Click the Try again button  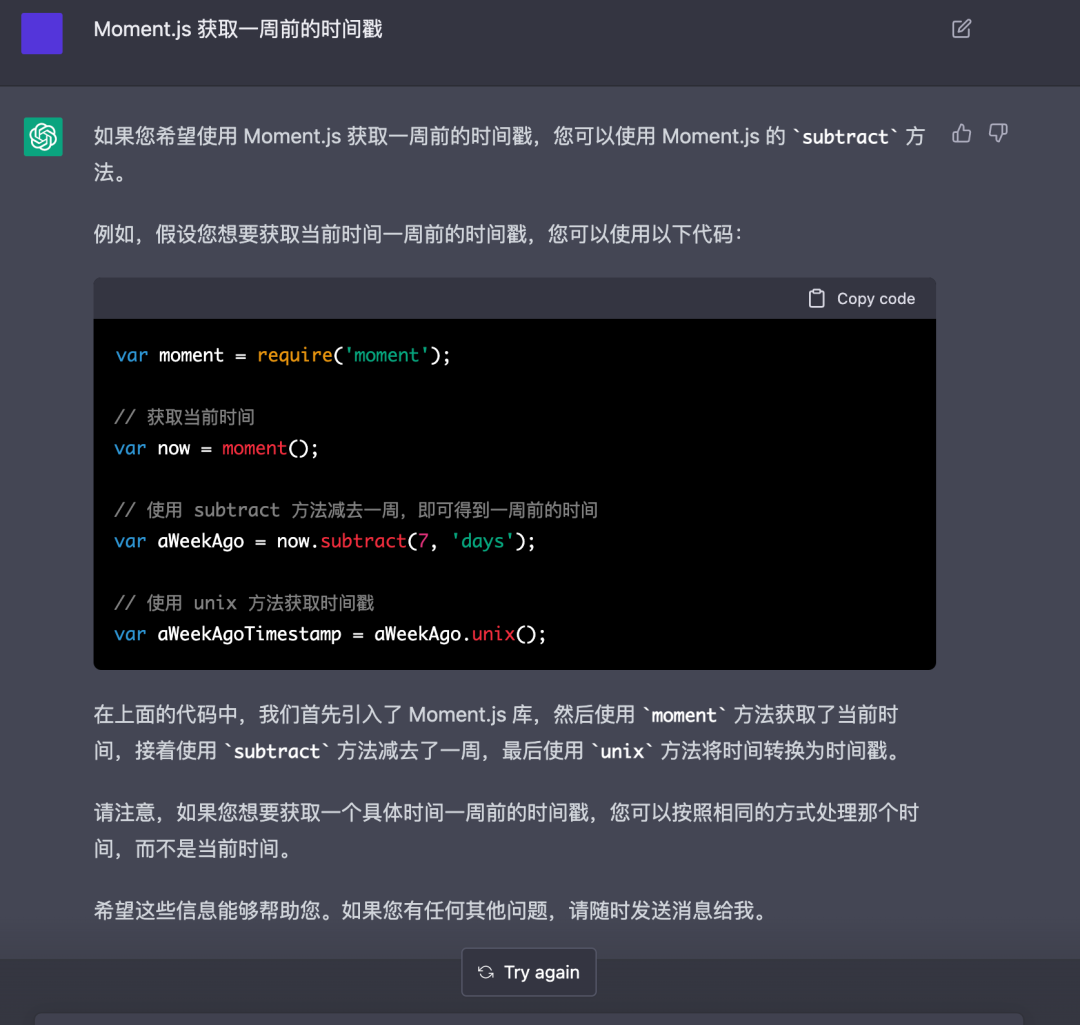(528, 972)
